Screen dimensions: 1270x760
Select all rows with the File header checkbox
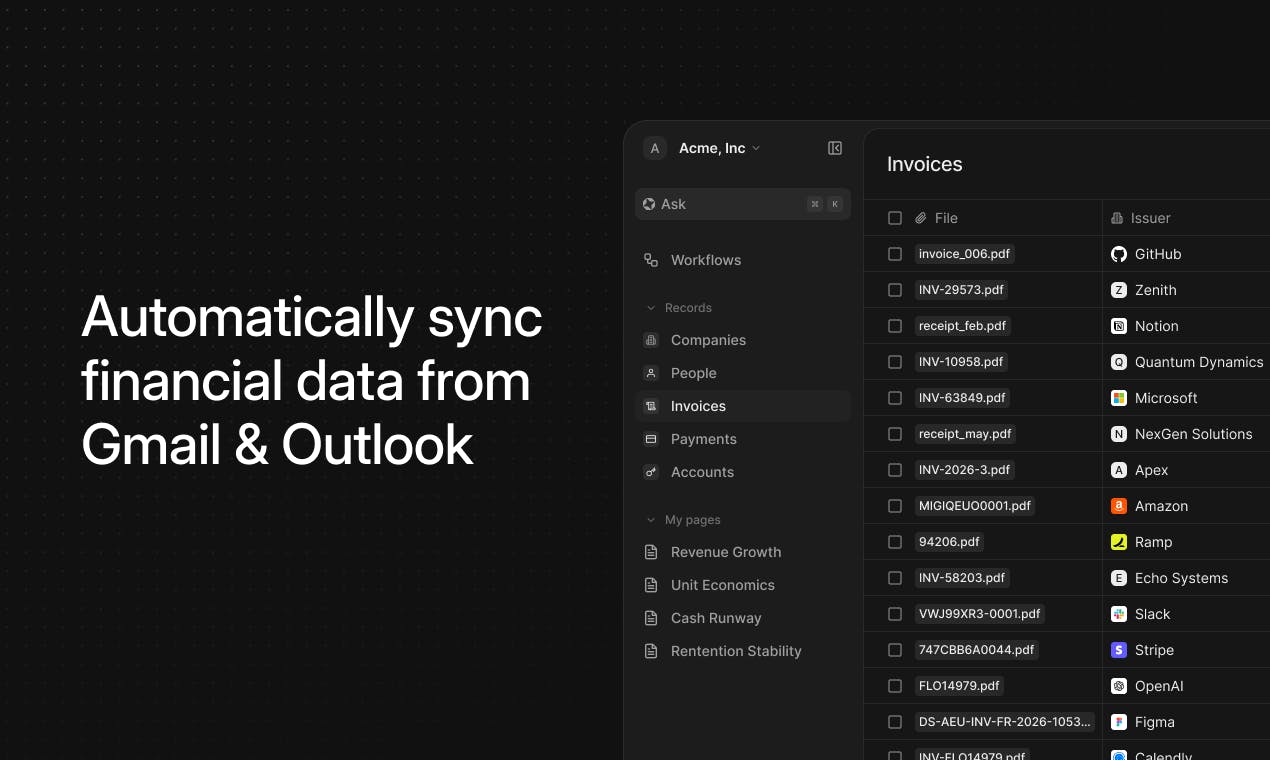tap(895, 218)
